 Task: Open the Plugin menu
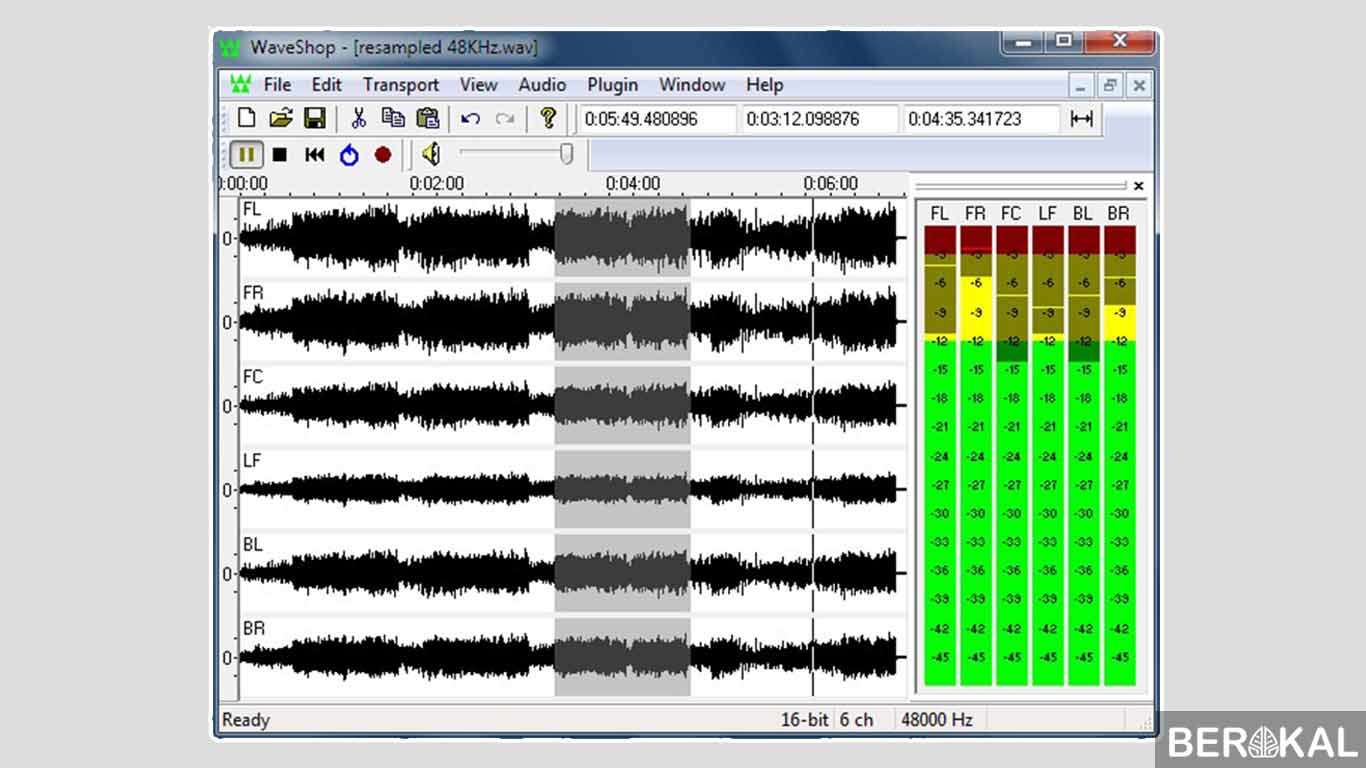[x=612, y=85]
